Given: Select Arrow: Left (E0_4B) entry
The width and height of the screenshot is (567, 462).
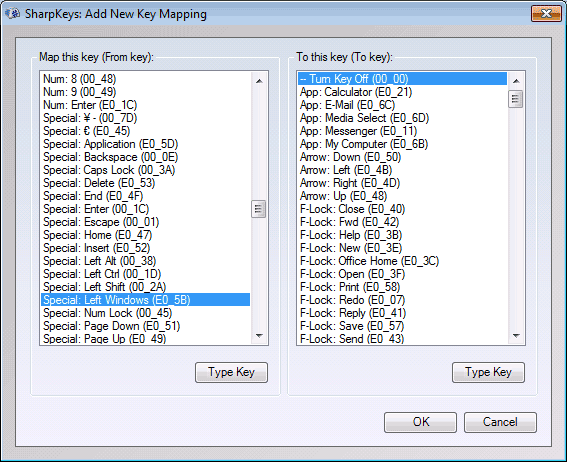Looking at the screenshot, I should pos(402,170).
